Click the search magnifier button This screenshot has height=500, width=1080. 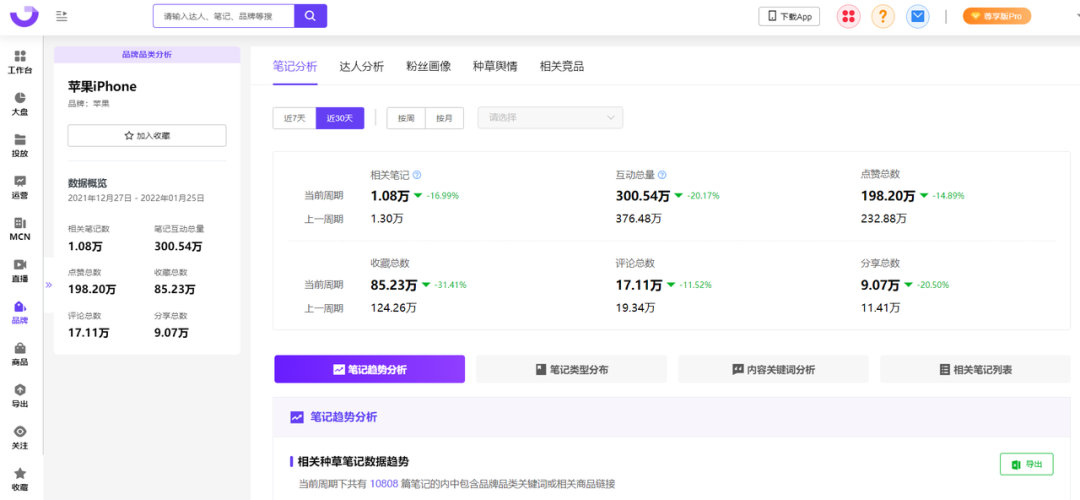pyautogui.click(x=311, y=16)
